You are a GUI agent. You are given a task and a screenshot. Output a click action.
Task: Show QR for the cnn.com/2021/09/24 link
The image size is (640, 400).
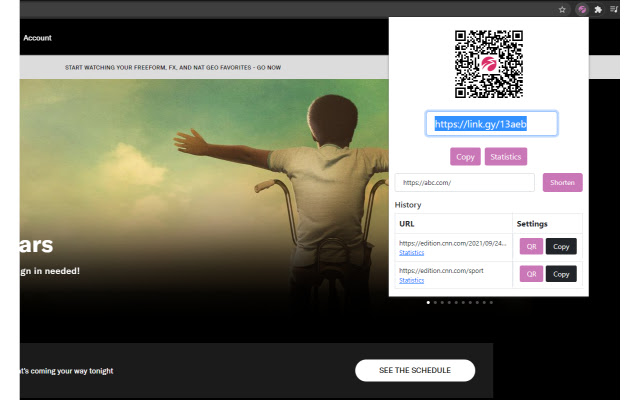point(531,247)
